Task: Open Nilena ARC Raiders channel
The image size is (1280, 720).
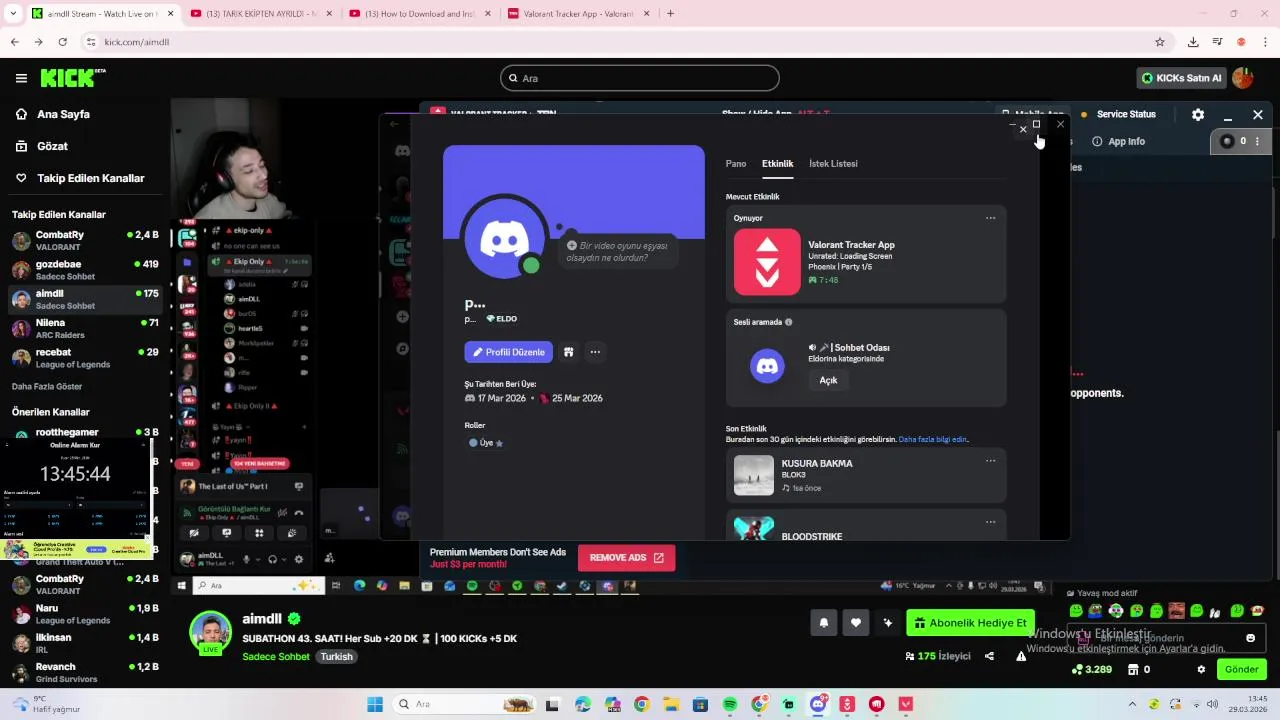Action: pyautogui.click(x=85, y=328)
